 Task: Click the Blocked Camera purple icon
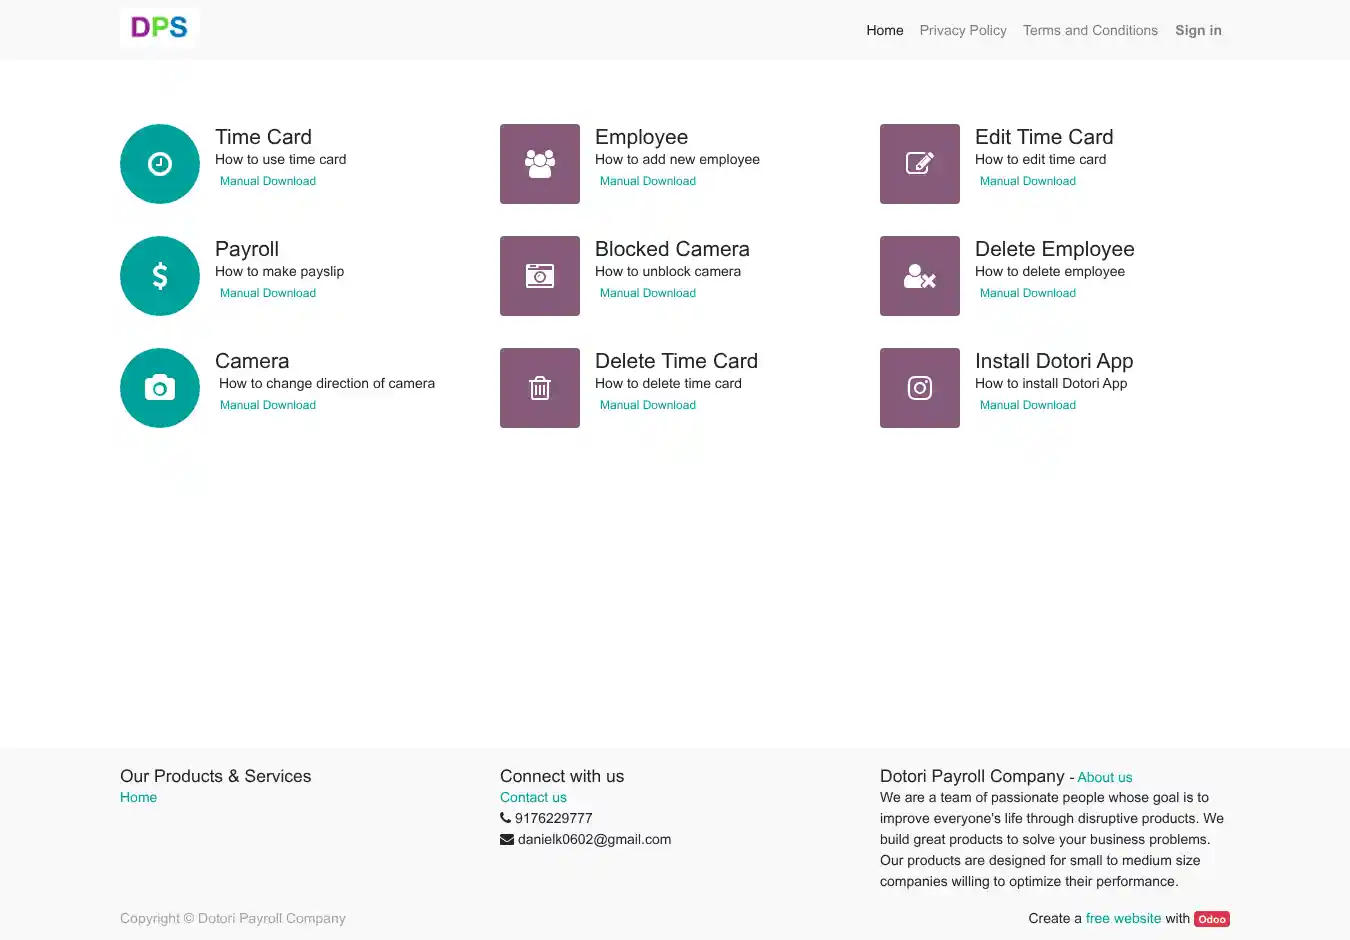tap(540, 276)
